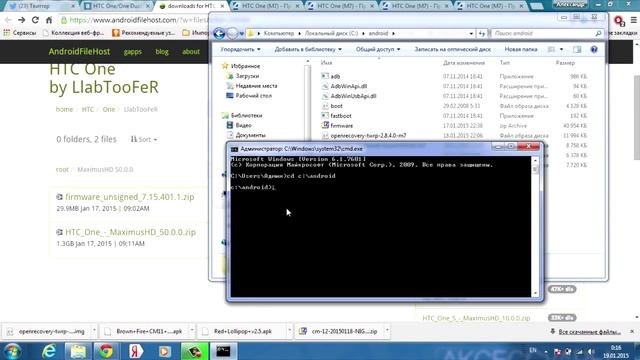Click Chrome forward arrow button
This screenshot has height=360, width=640.
pos(22,20)
